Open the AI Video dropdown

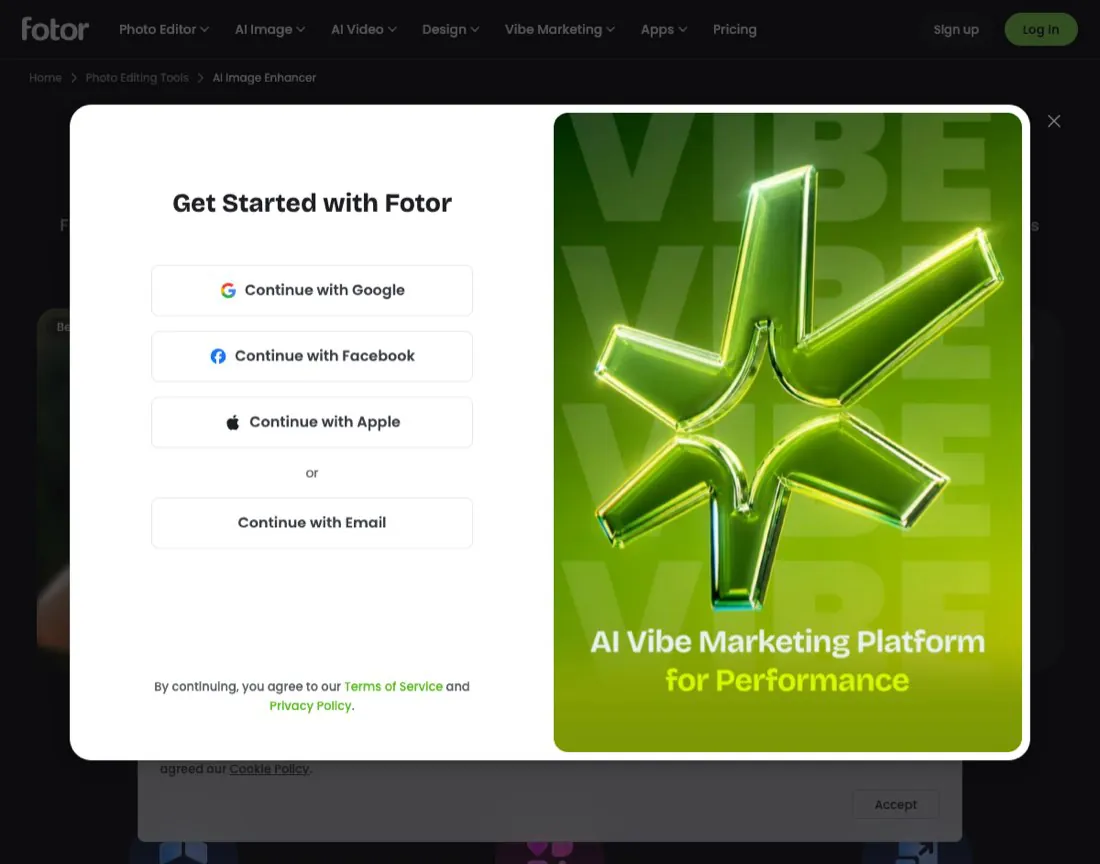point(363,29)
